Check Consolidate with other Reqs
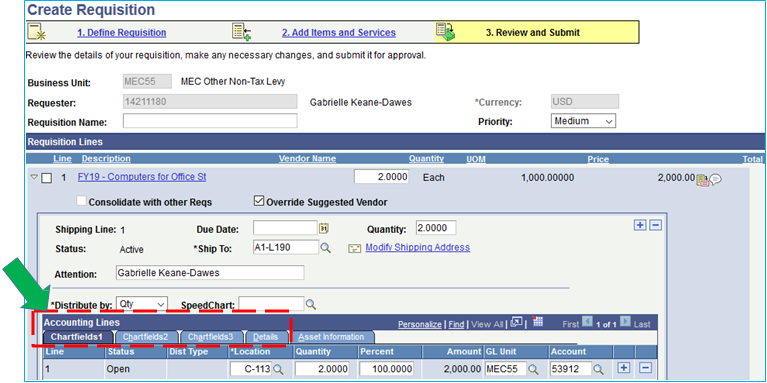Screen dimensions: 767x383 tap(82, 201)
